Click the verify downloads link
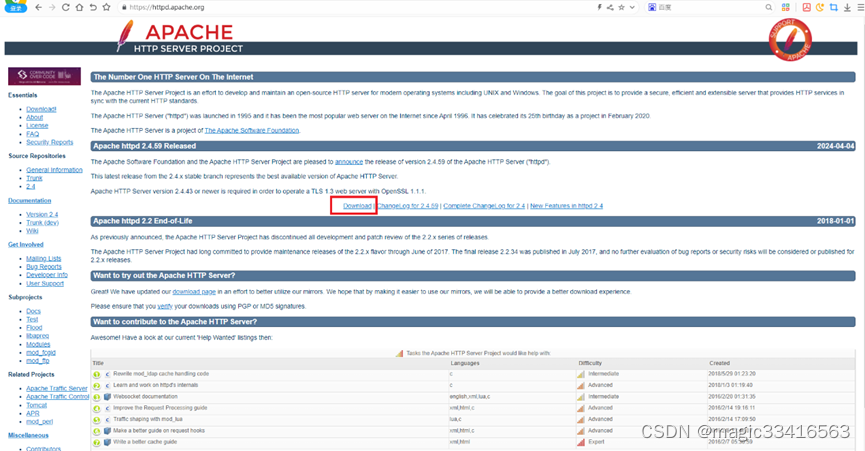Screen dimensions: 865x451 pos(165,307)
